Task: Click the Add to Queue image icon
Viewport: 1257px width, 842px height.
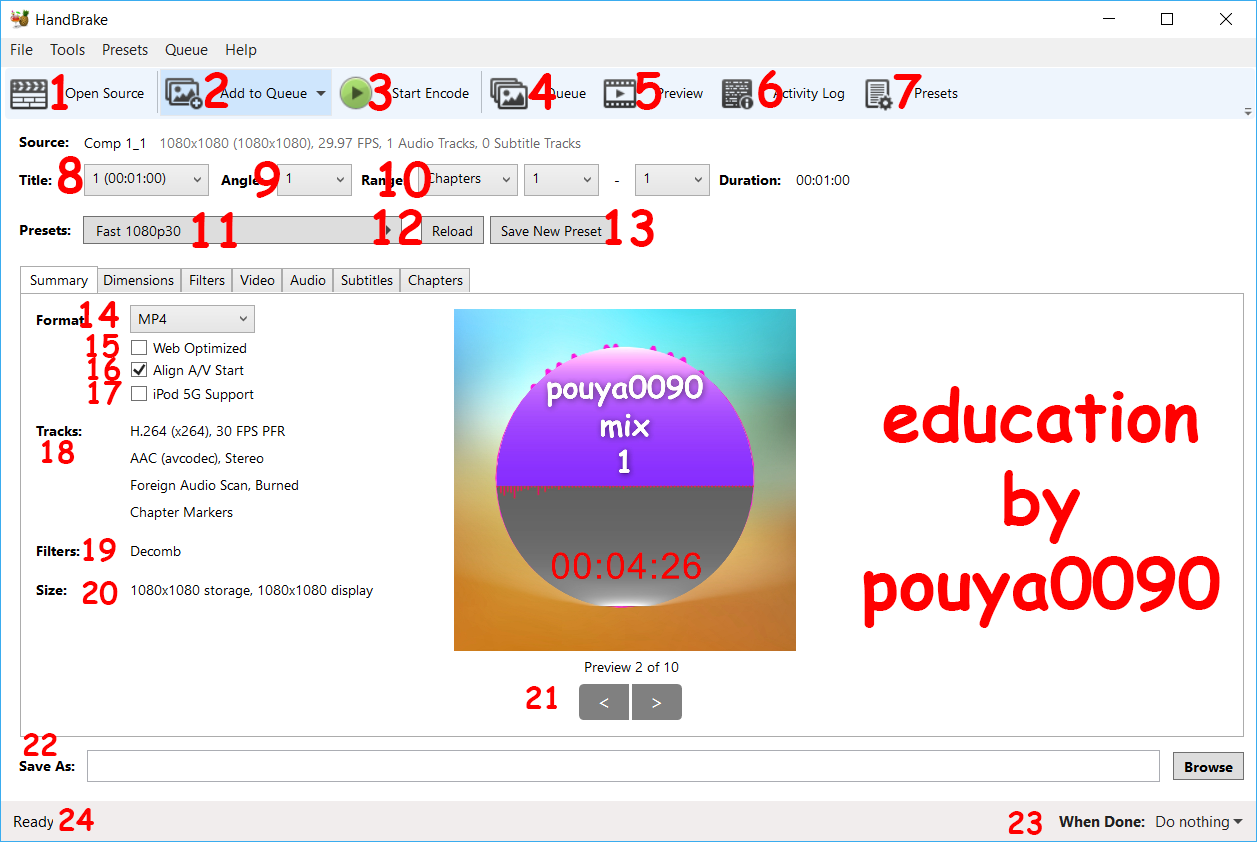Action: coord(183,93)
